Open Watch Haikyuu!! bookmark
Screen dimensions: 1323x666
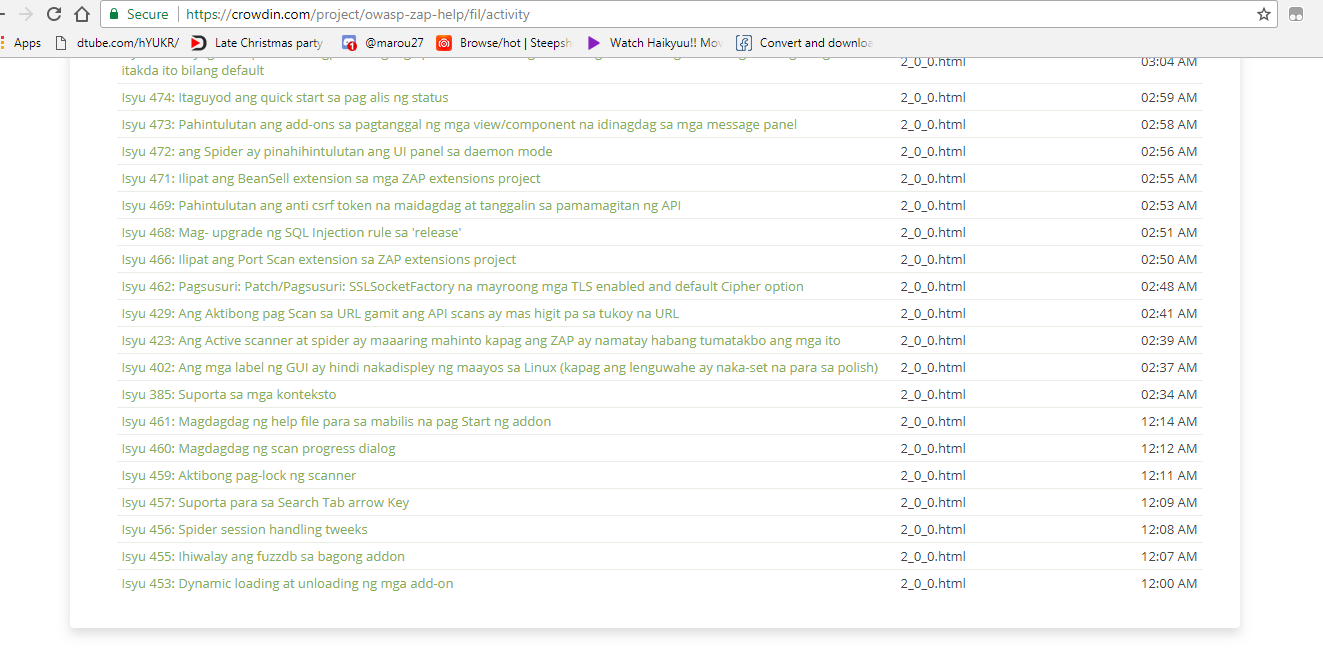[x=655, y=43]
